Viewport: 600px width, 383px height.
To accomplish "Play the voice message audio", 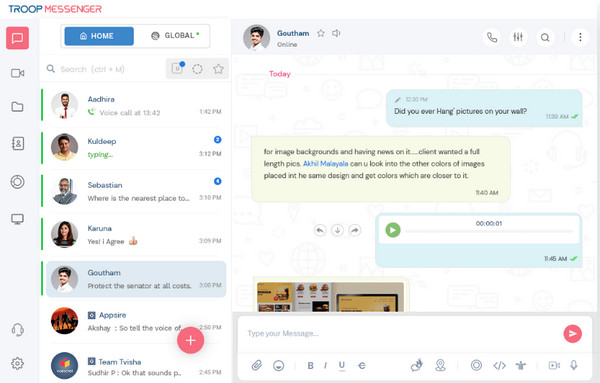I will 393,230.
